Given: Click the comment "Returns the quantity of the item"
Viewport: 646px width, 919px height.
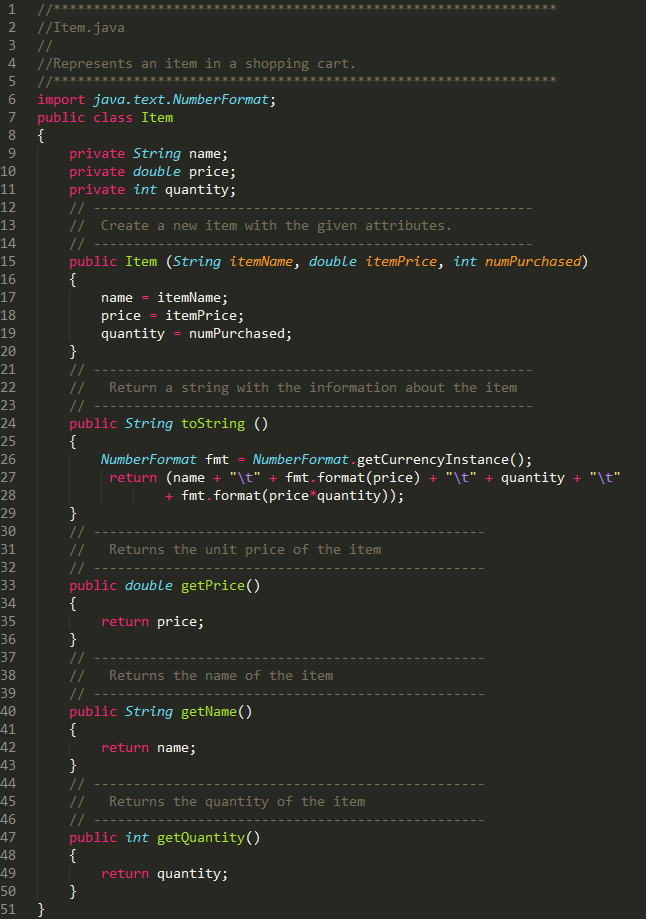Looking at the screenshot, I should tap(237, 801).
